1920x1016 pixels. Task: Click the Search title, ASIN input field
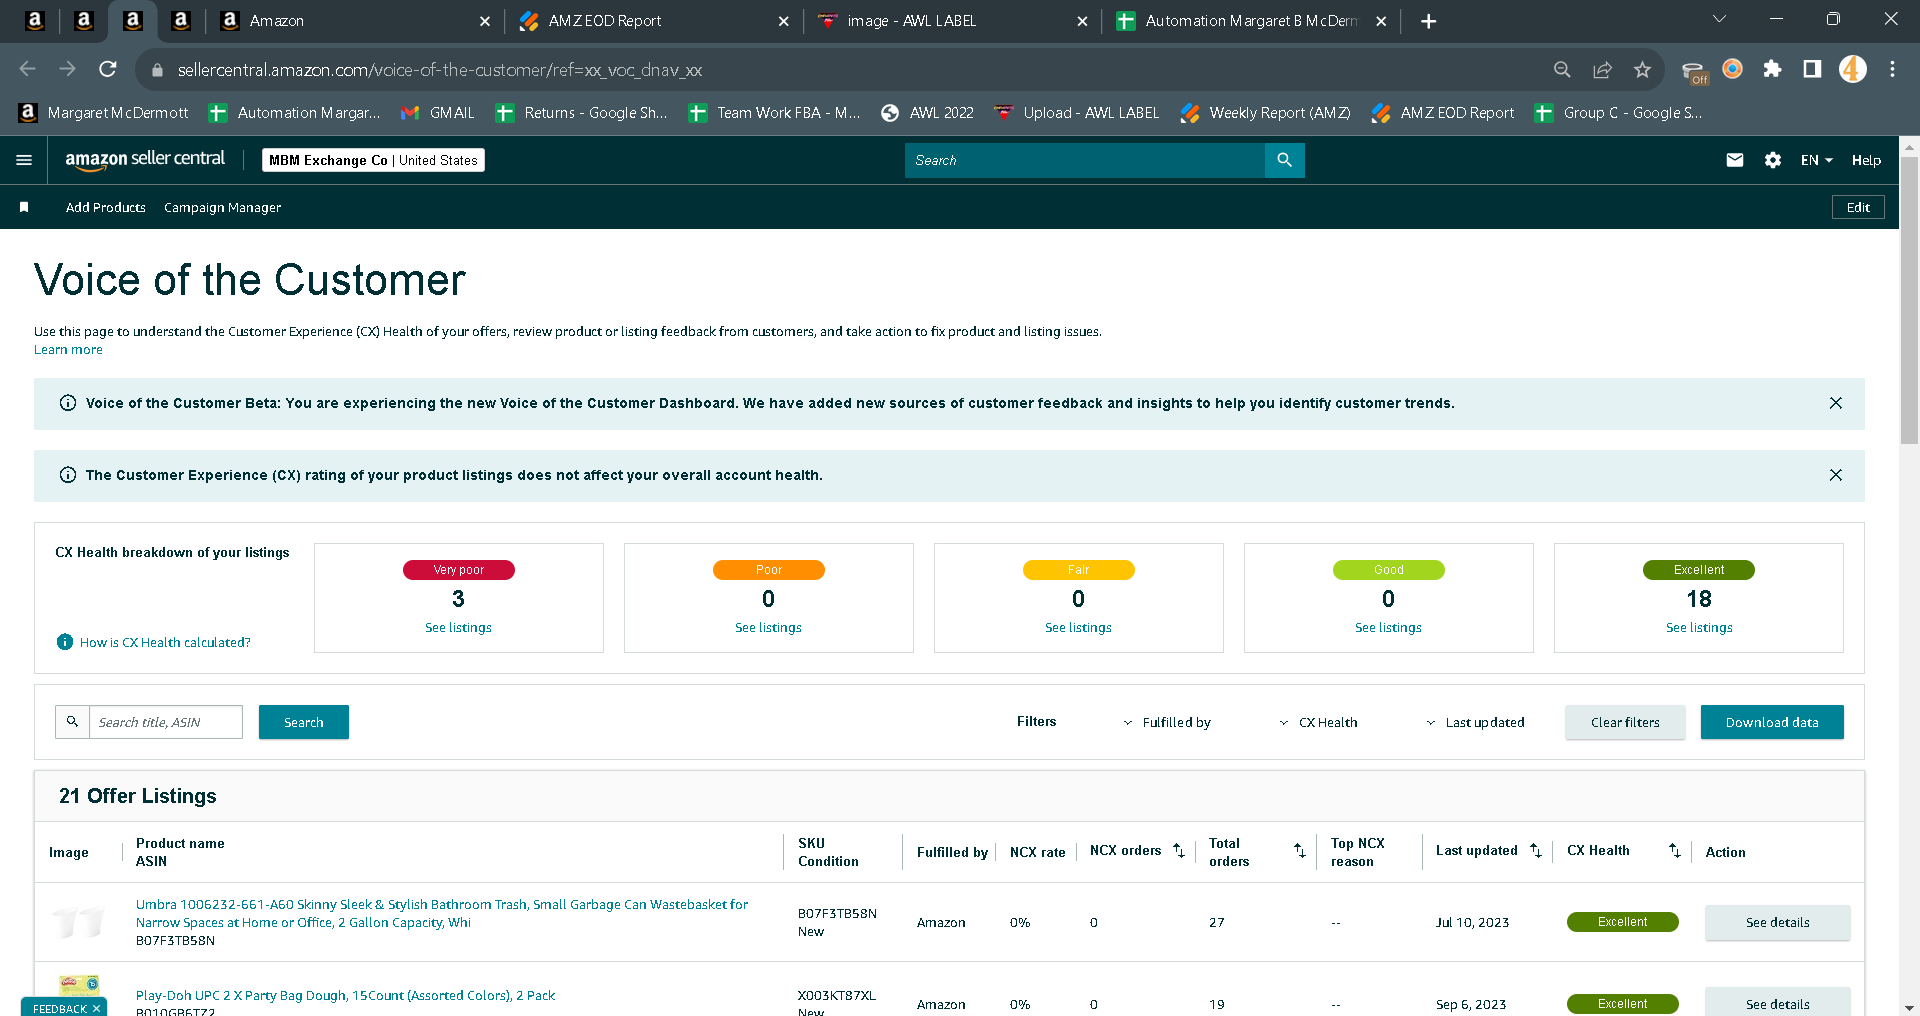coord(166,722)
